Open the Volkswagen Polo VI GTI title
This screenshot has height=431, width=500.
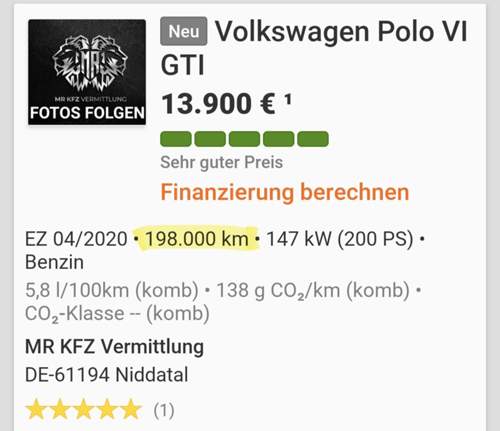coord(314,48)
